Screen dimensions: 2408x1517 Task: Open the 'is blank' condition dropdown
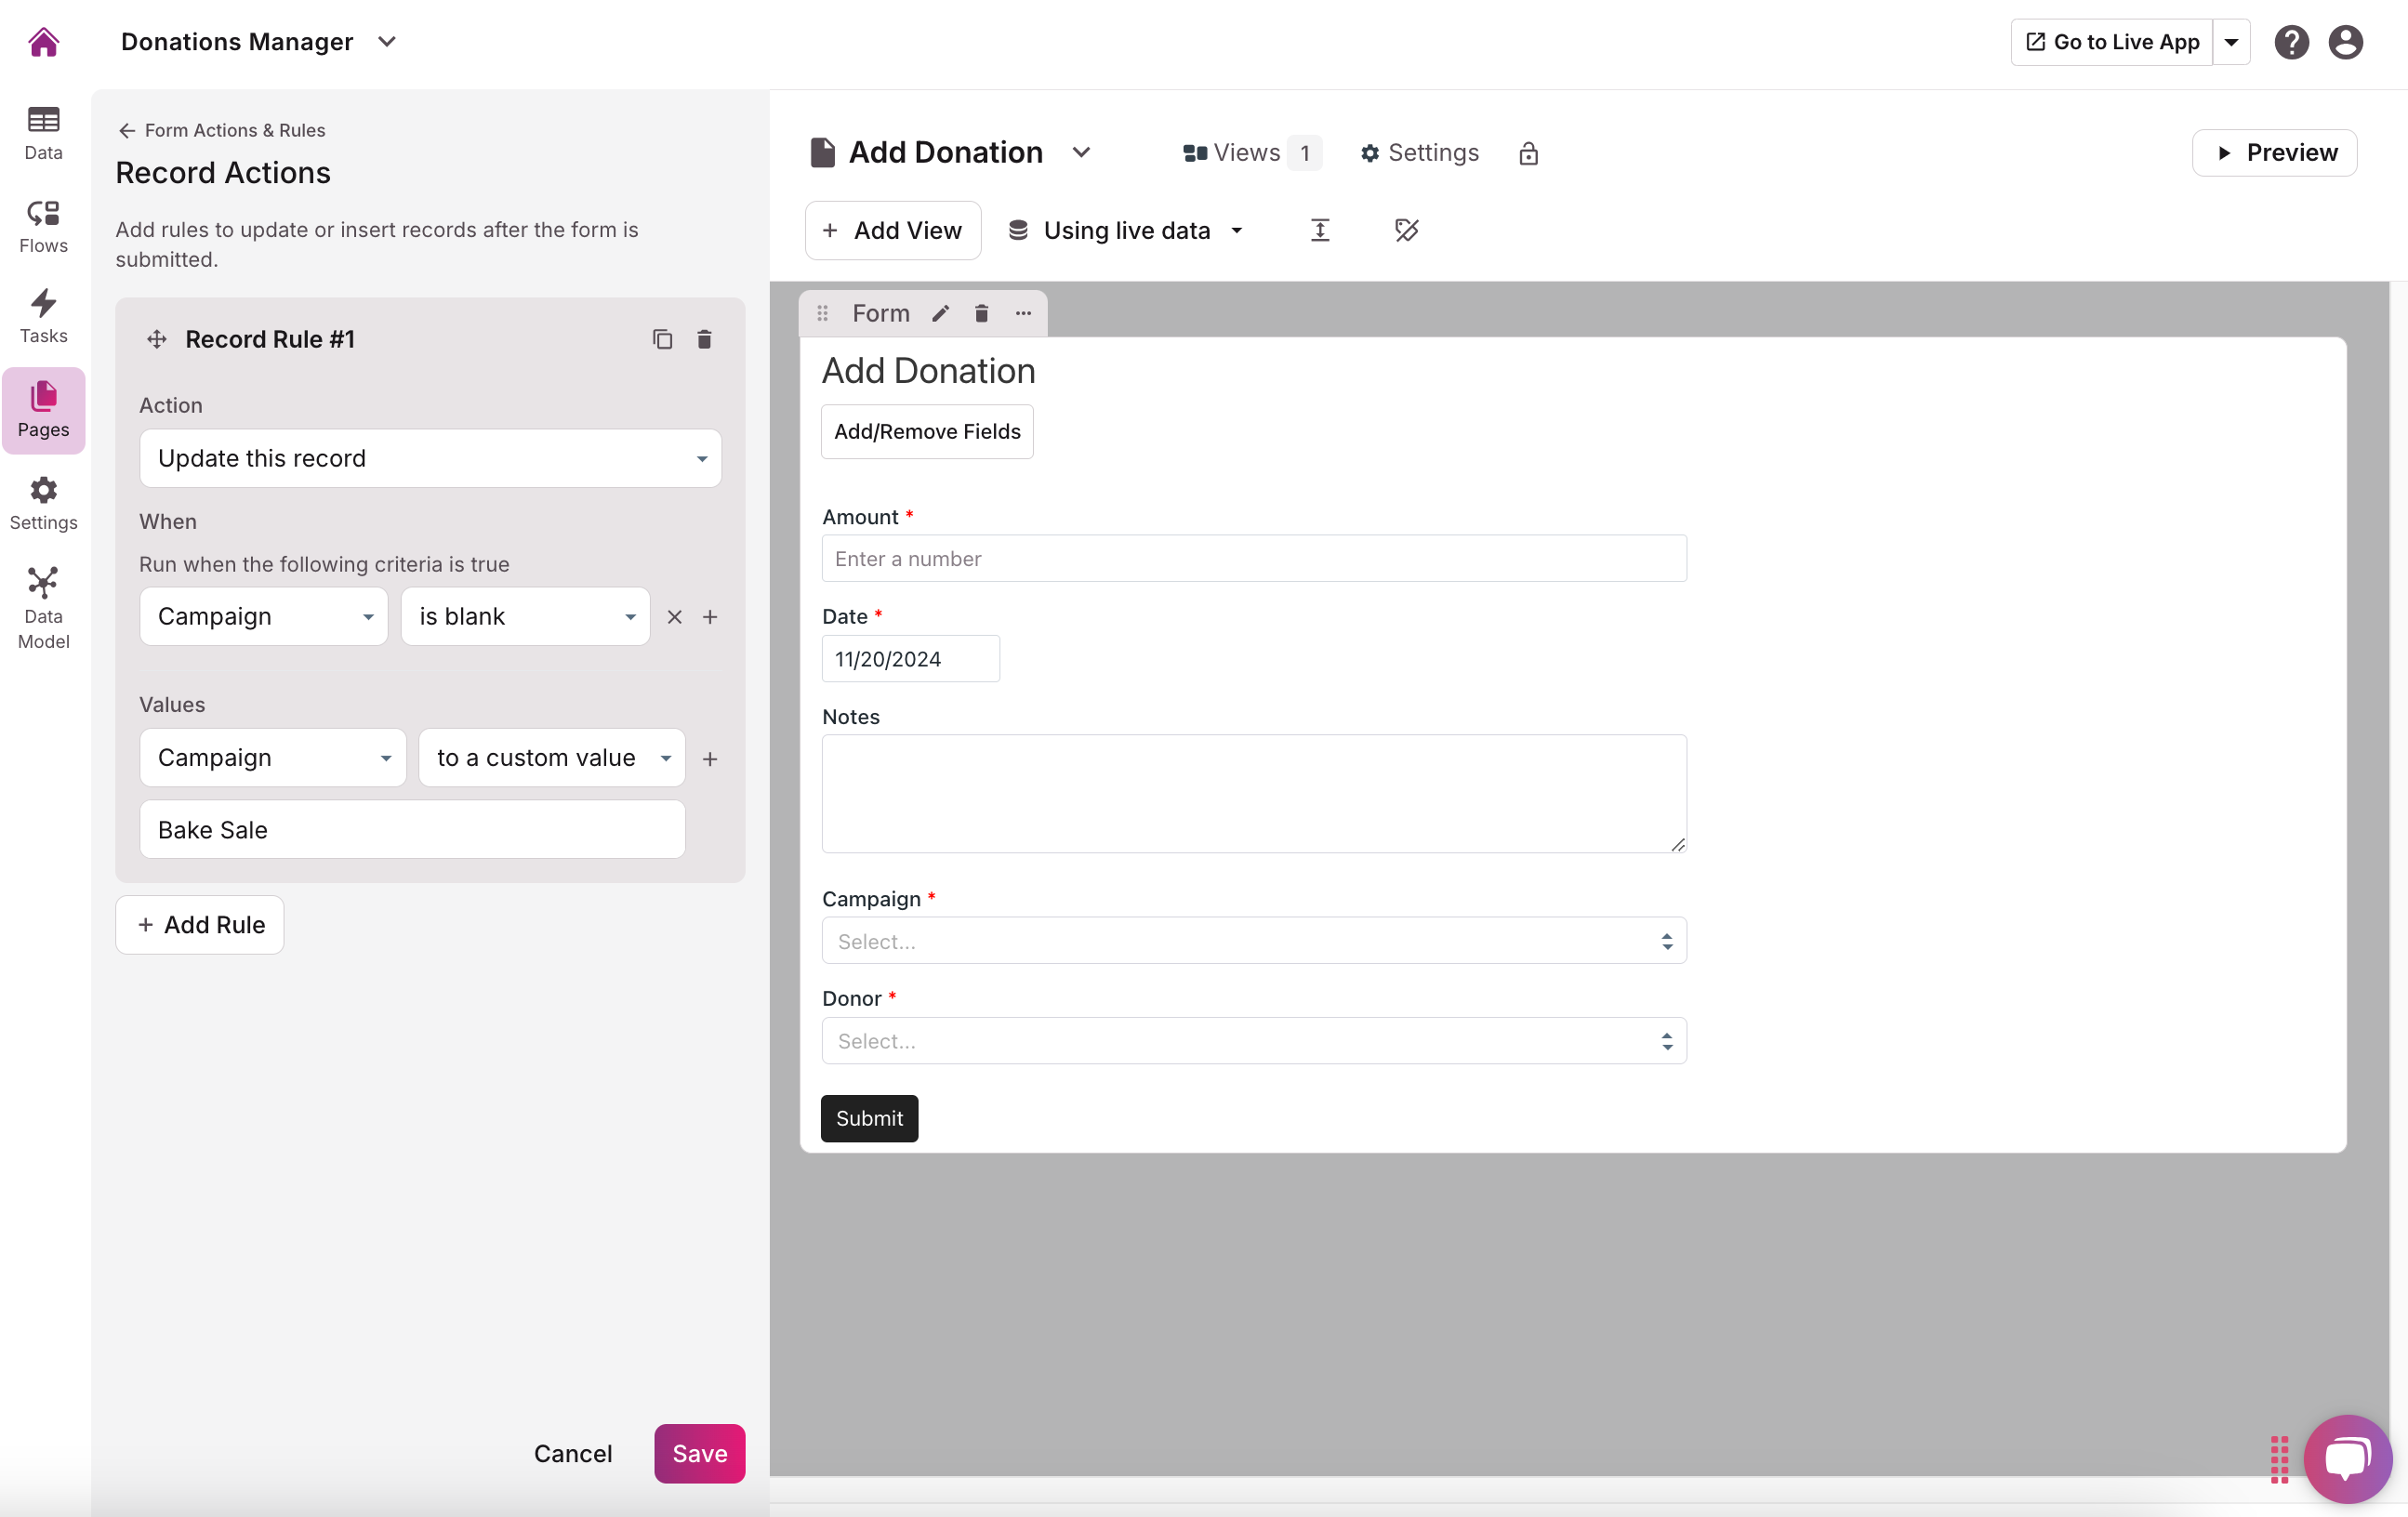pos(526,616)
